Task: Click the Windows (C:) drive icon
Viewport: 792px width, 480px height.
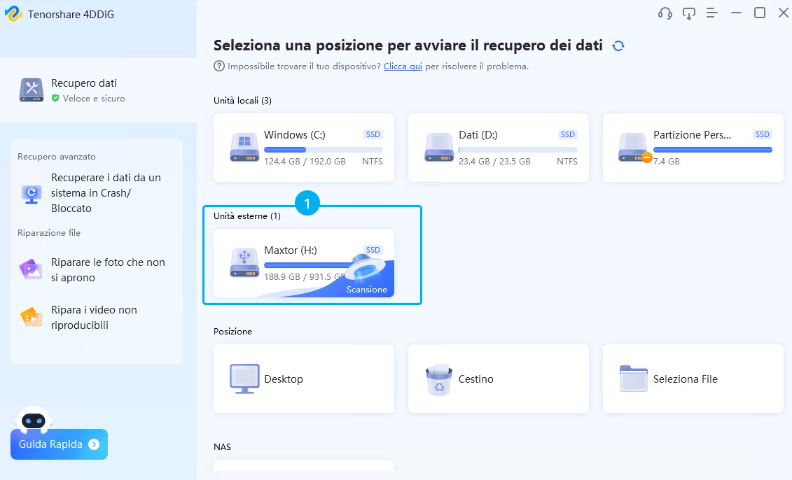Action: pos(244,147)
